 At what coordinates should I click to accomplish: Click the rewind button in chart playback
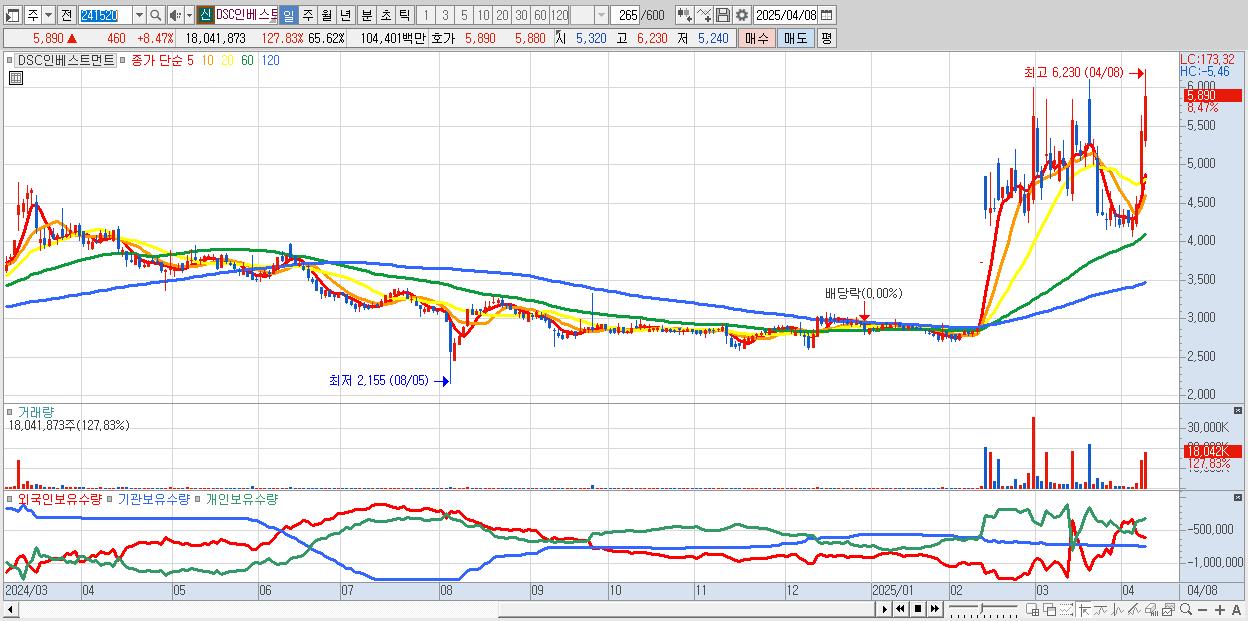(900, 609)
